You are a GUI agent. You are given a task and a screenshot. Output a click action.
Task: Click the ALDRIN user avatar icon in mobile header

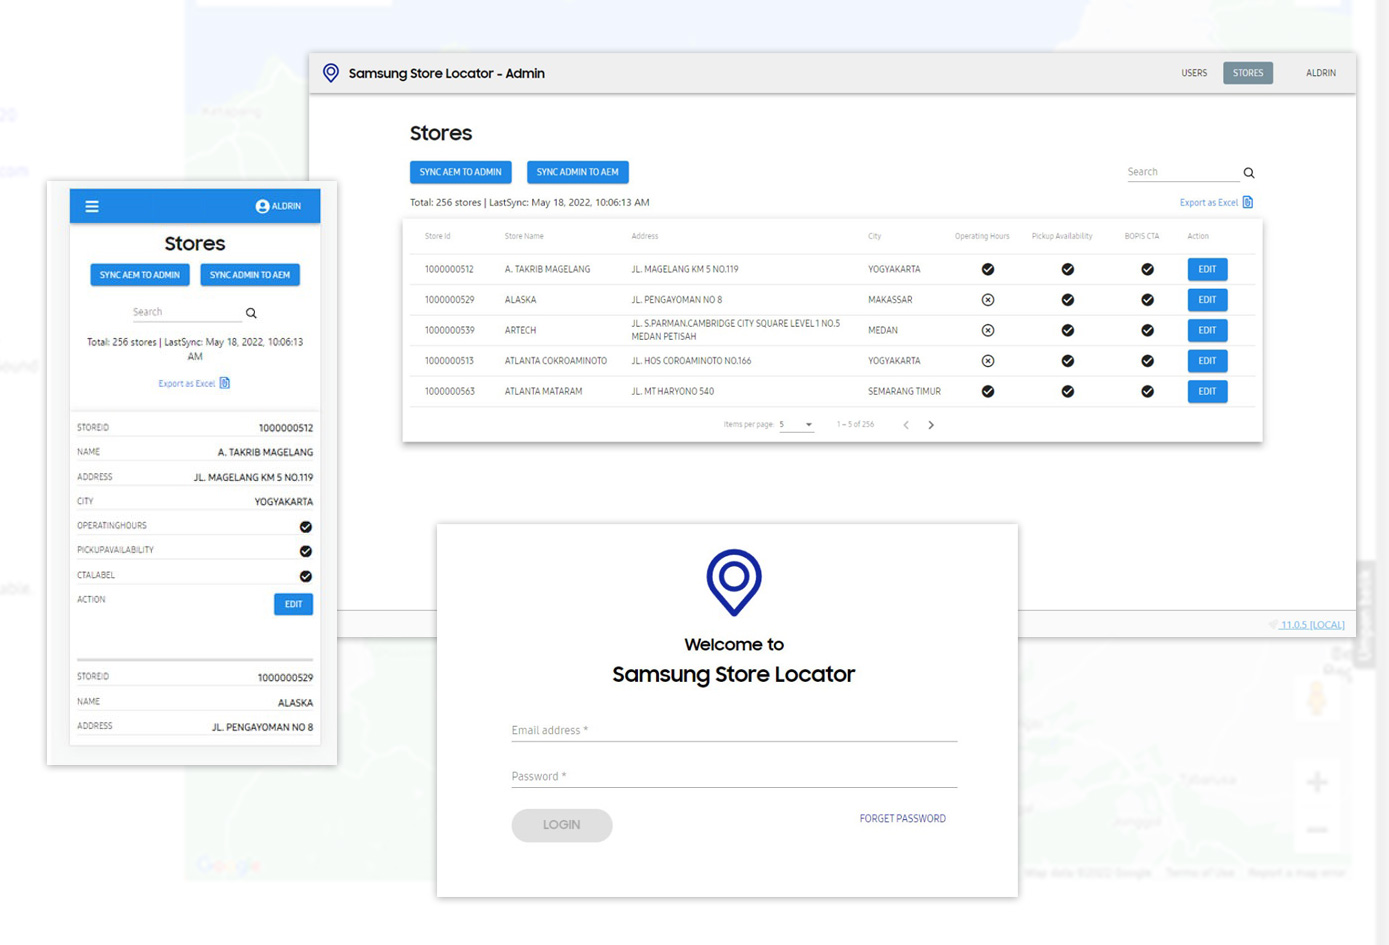(x=262, y=206)
